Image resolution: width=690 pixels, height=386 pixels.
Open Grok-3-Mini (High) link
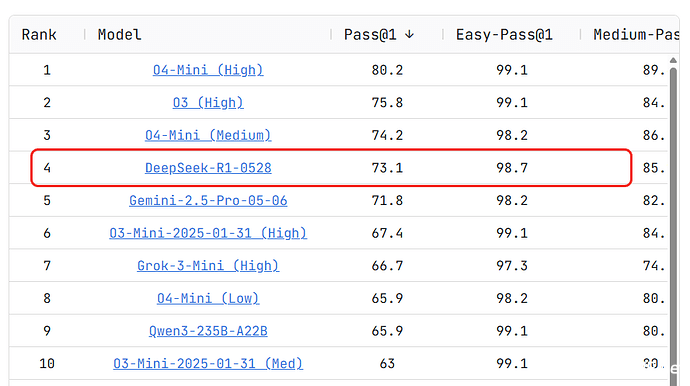208,265
